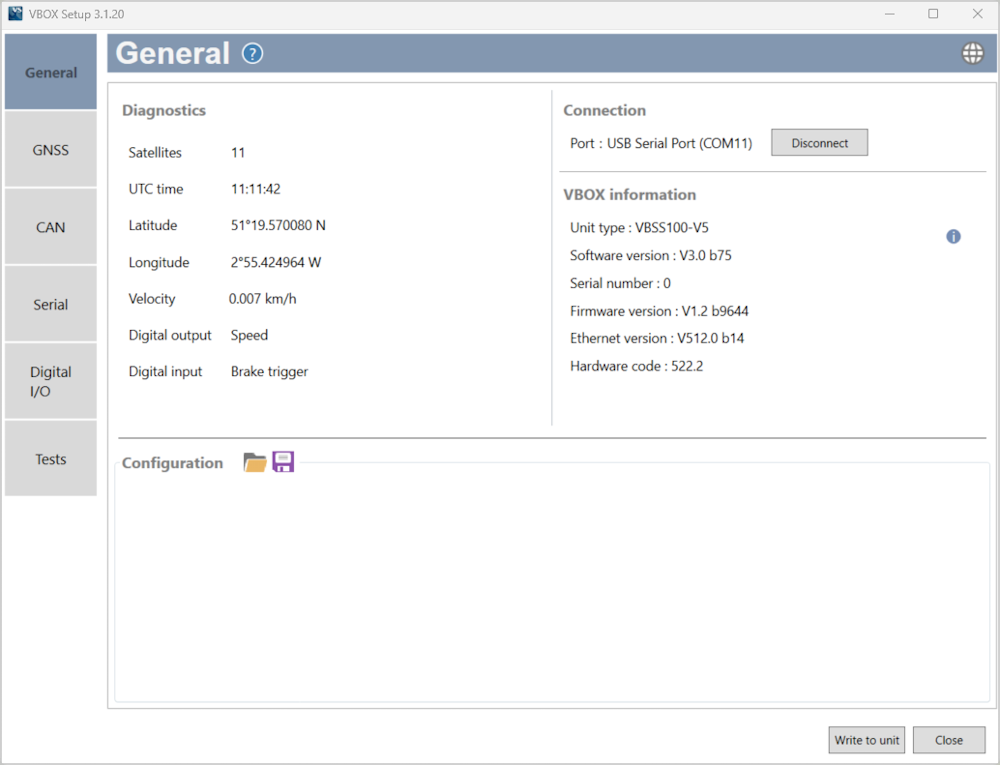
Task: Open configuration file with the folder icon
Action: coord(255,462)
